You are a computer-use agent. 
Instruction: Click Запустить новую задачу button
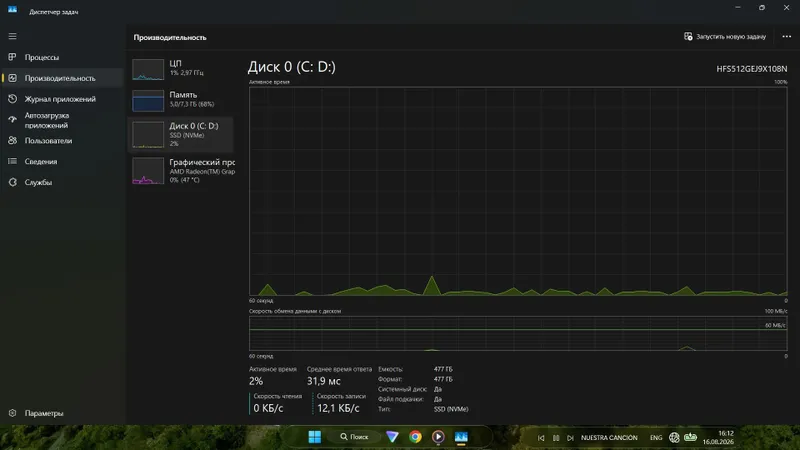point(724,37)
